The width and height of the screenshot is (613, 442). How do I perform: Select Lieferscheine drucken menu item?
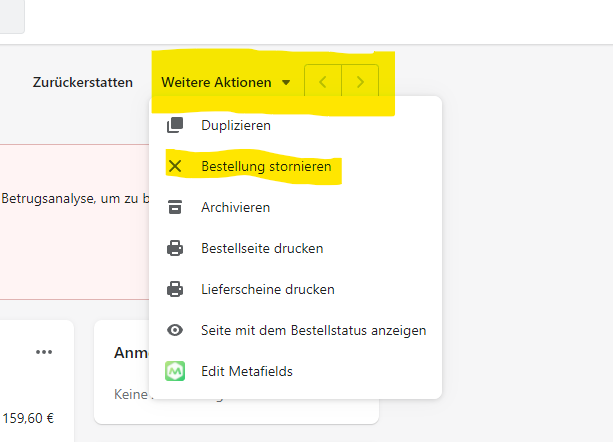tap(267, 289)
